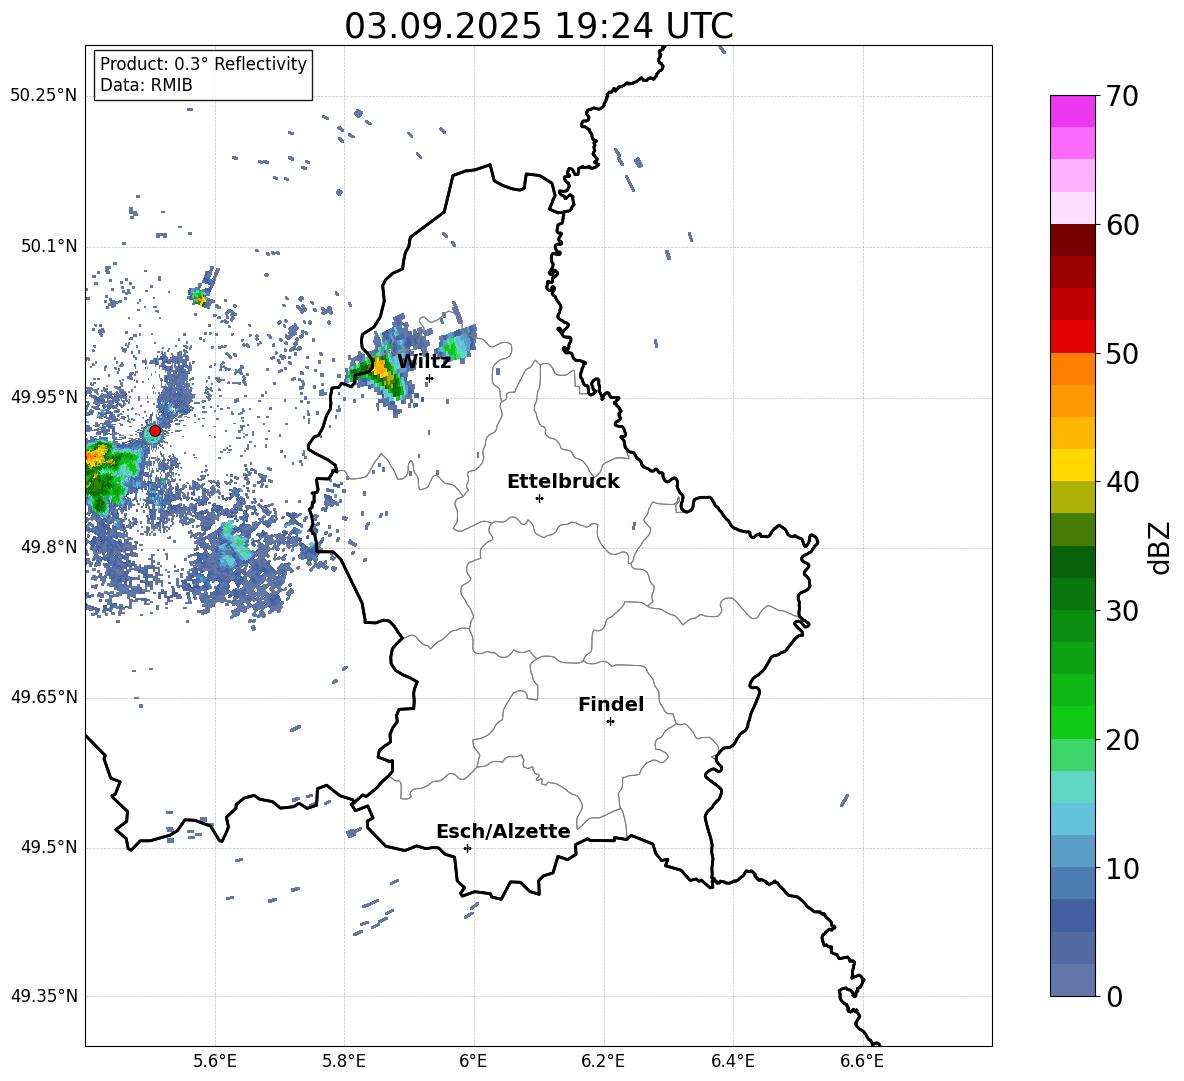Click the small echo cell near 50.05°N
1184x1081 pixels.
click(x=200, y=298)
